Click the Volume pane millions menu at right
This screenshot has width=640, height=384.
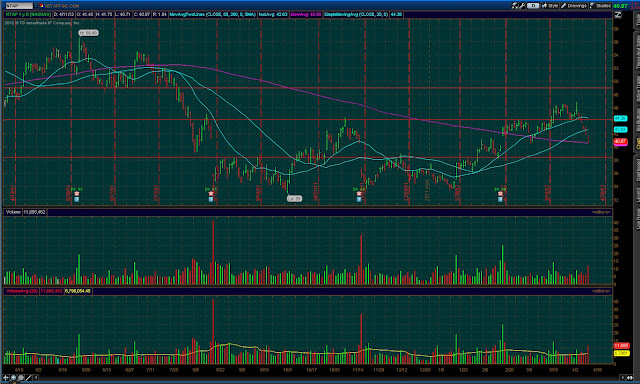point(601,212)
